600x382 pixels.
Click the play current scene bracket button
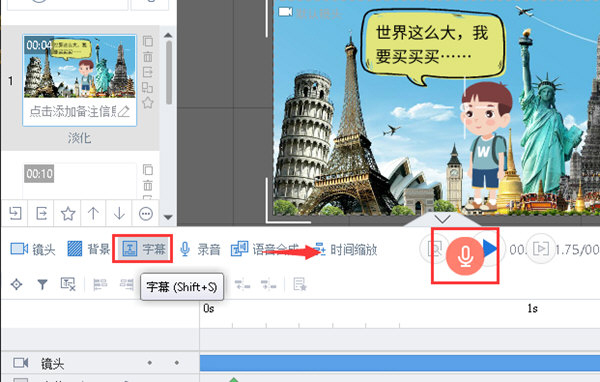click(540, 249)
